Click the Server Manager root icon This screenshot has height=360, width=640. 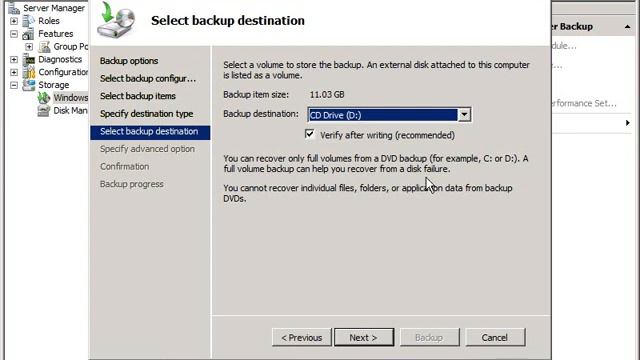click(x=13, y=8)
